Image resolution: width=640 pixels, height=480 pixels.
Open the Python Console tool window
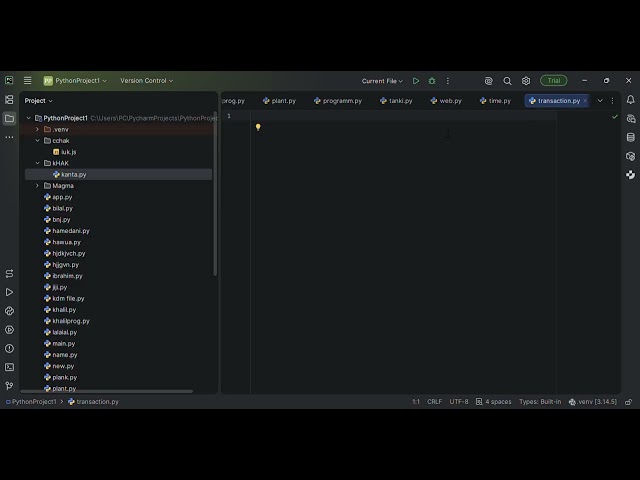click(9, 311)
